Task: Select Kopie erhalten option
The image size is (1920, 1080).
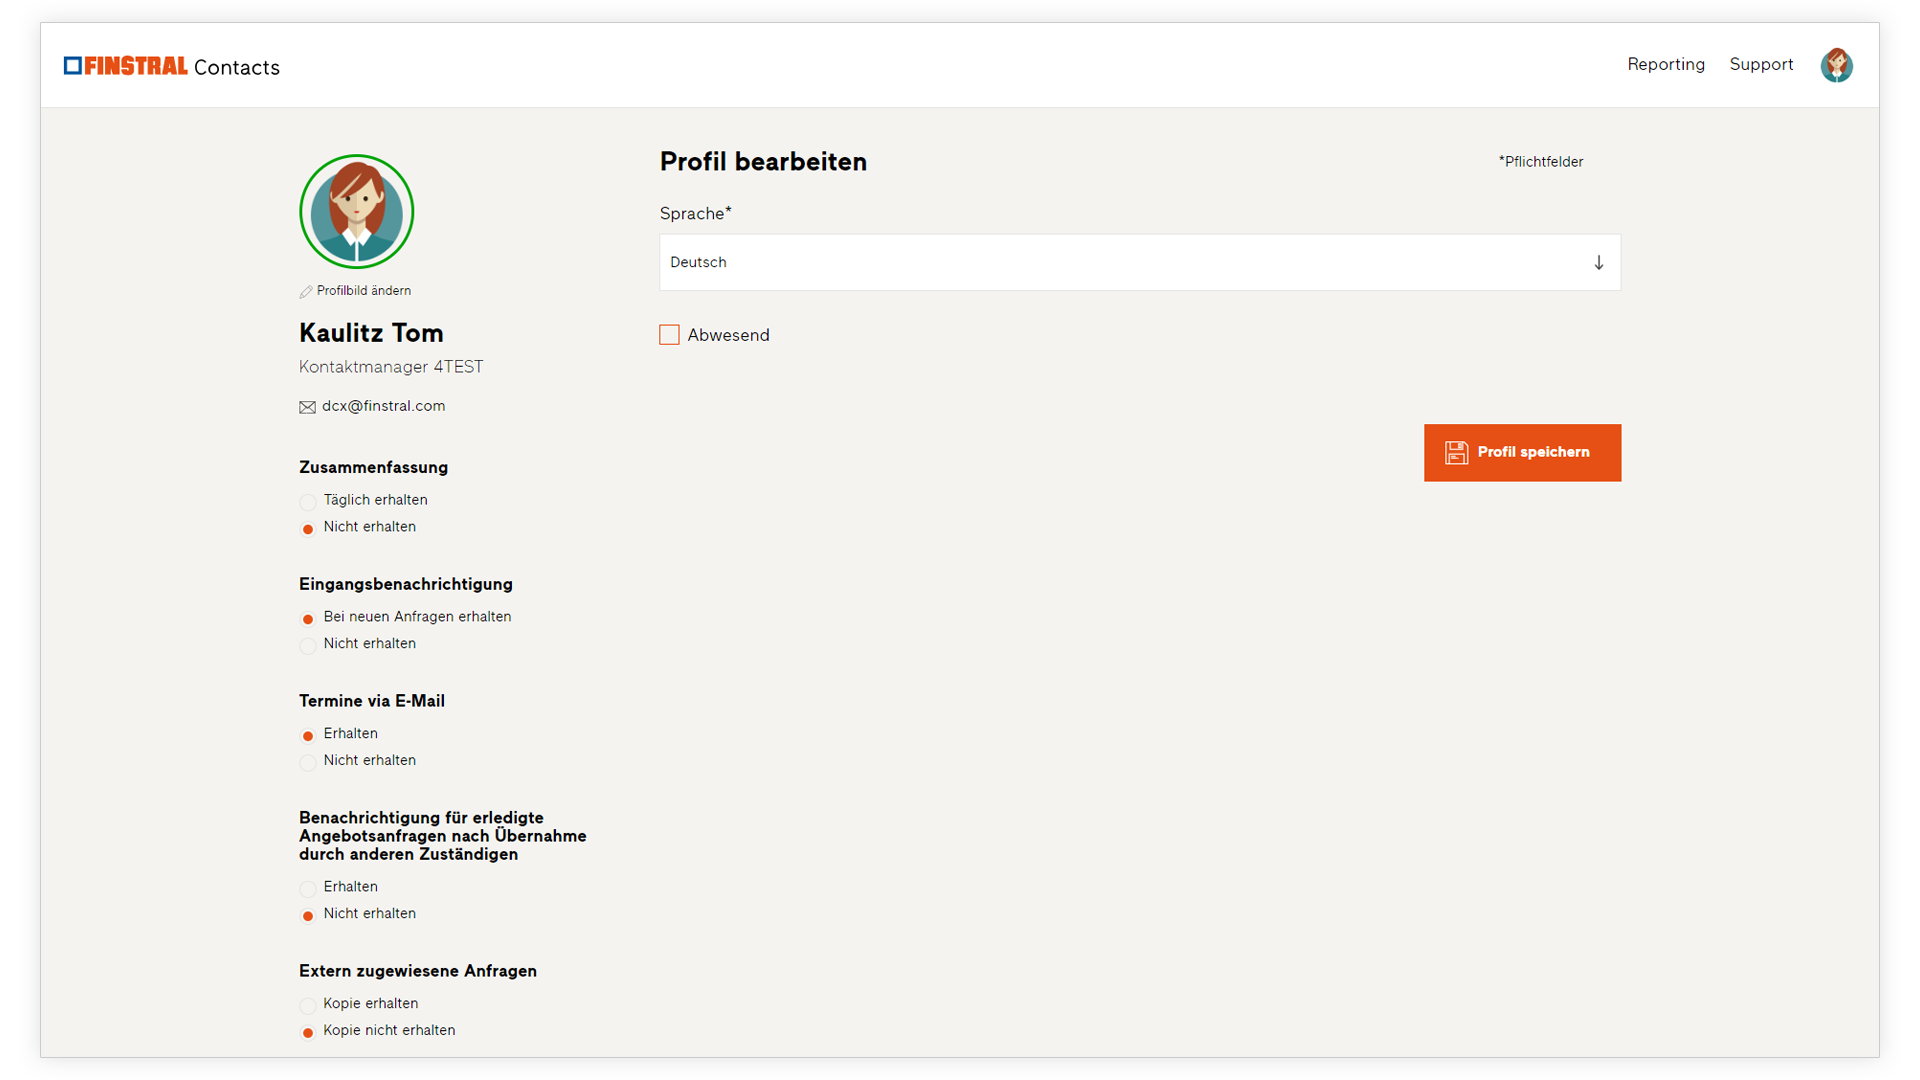Action: tap(308, 1006)
